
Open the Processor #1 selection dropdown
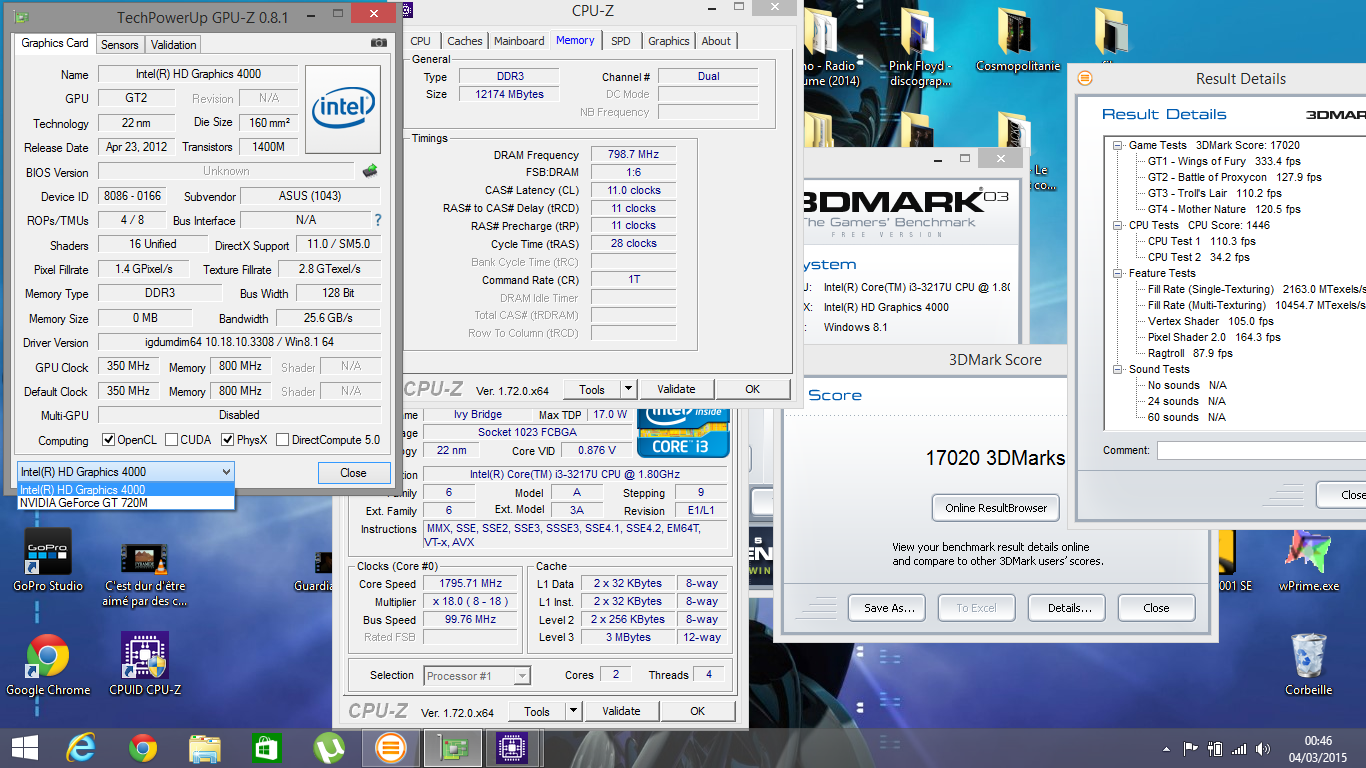tap(477, 676)
